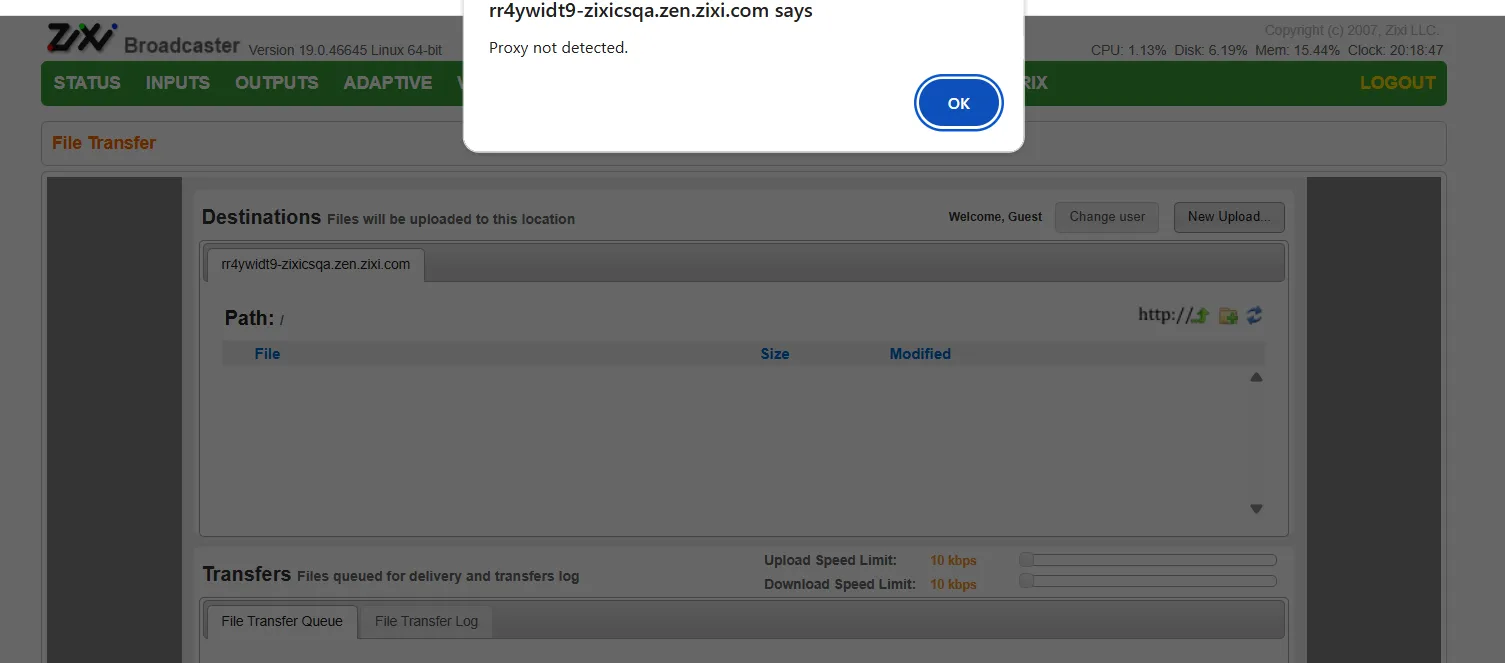The height and width of the screenshot is (663, 1505).
Task: Sort by the Size column header
Action: click(x=775, y=354)
